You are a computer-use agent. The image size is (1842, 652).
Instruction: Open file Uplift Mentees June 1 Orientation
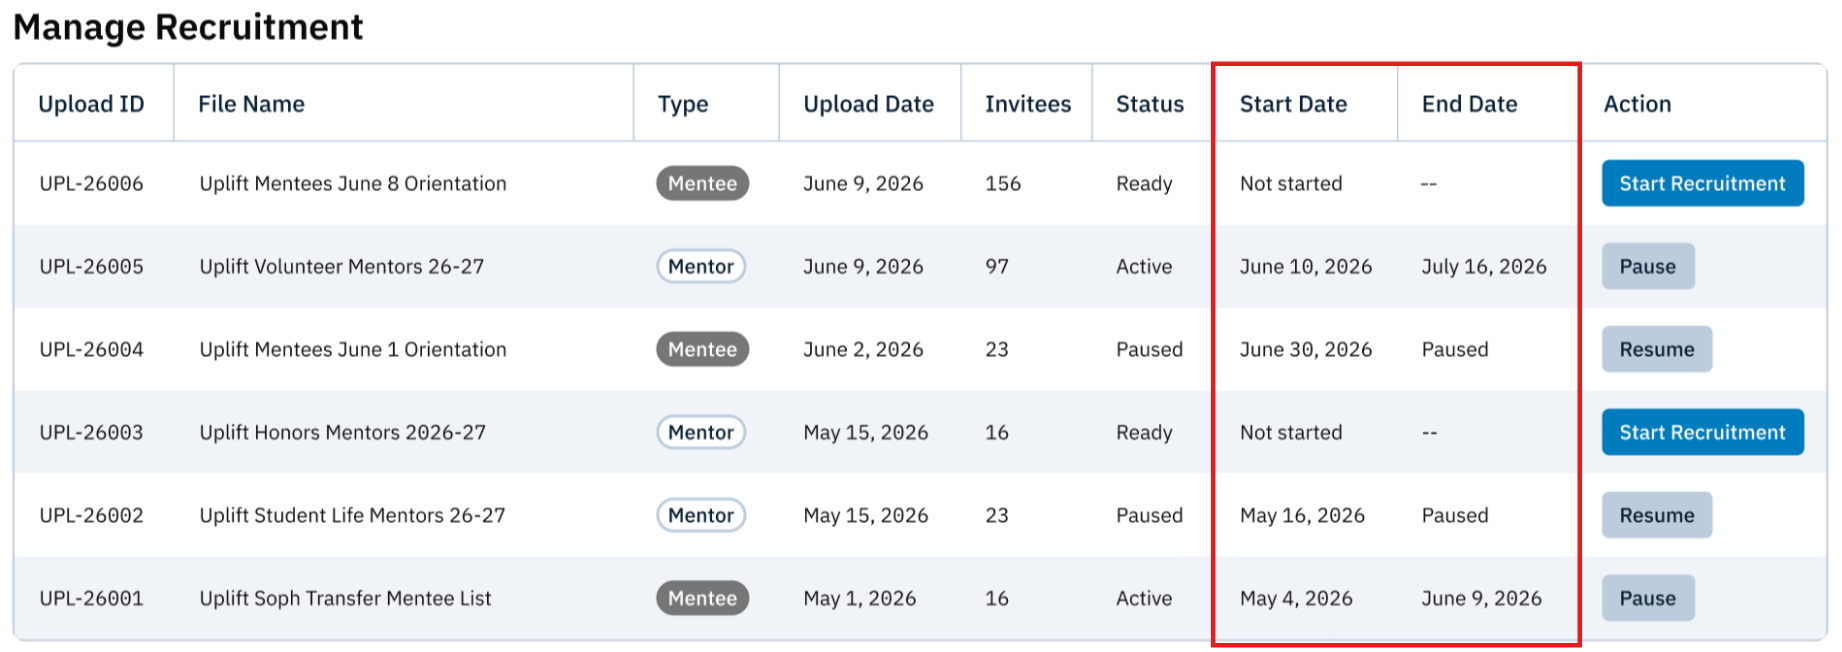click(x=353, y=349)
